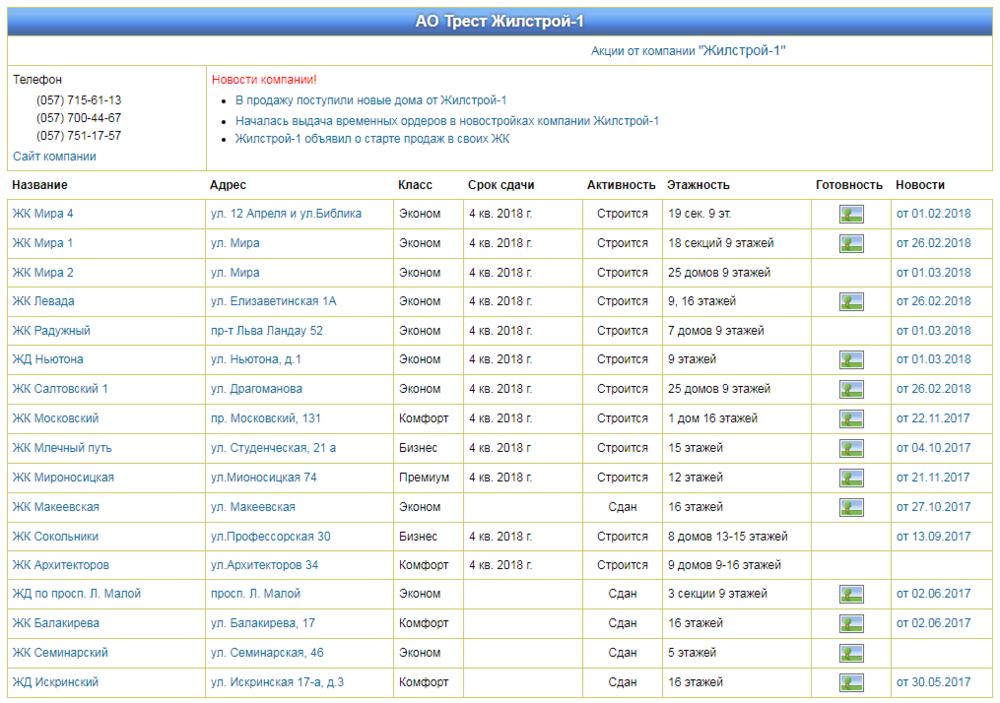Open news dated 22.11.2017 for ЖК Московский
The image size is (1000, 703).
(932, 418)
